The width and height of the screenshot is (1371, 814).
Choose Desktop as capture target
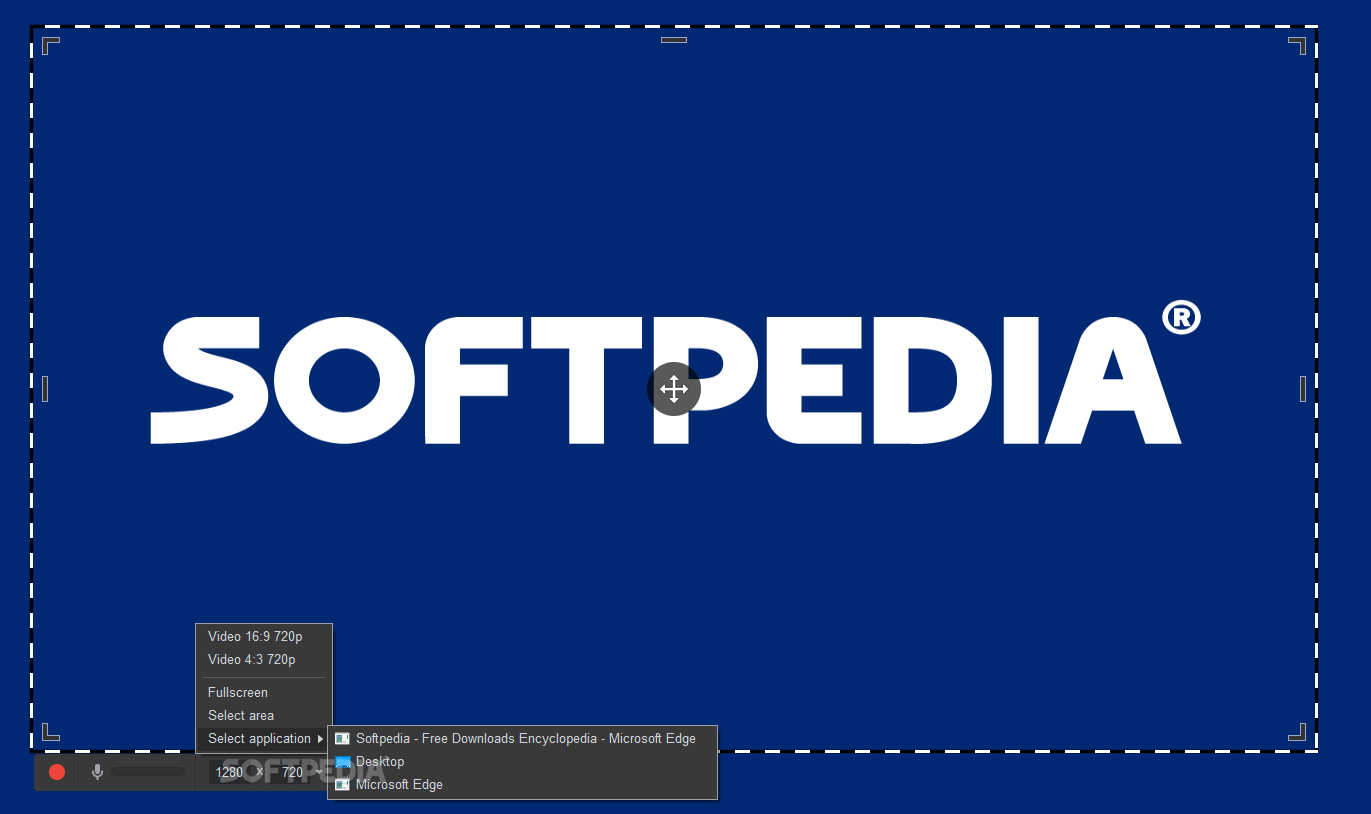click(522, 761)
